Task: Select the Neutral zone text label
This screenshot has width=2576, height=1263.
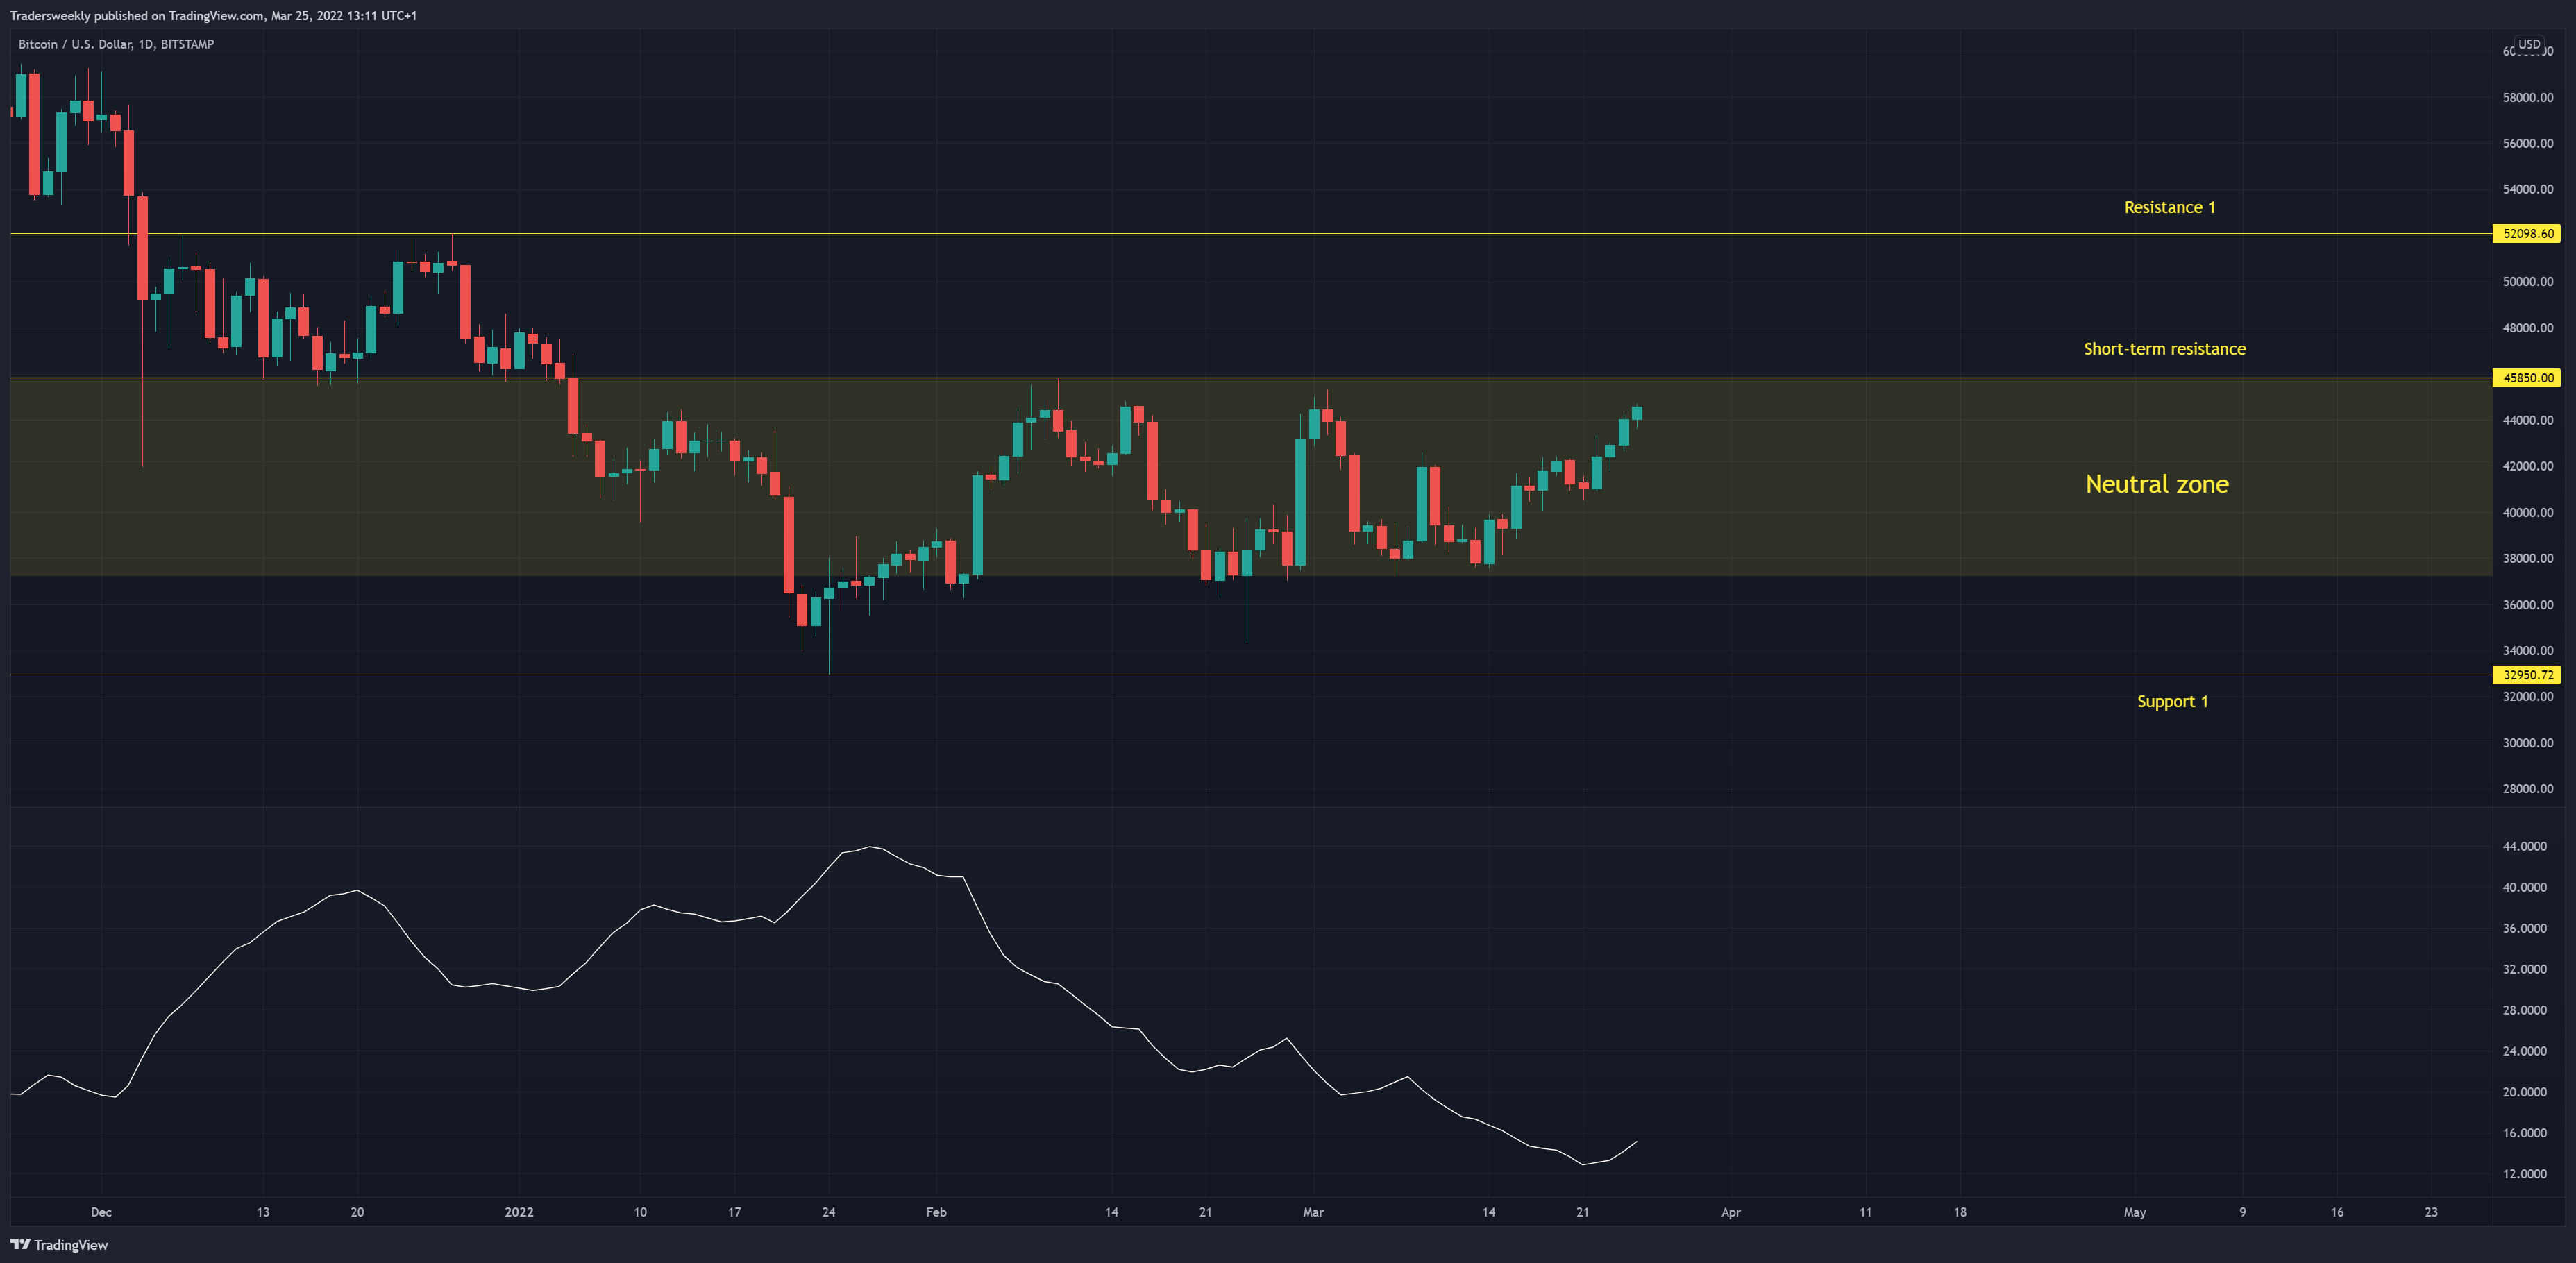Action: 2157,484
